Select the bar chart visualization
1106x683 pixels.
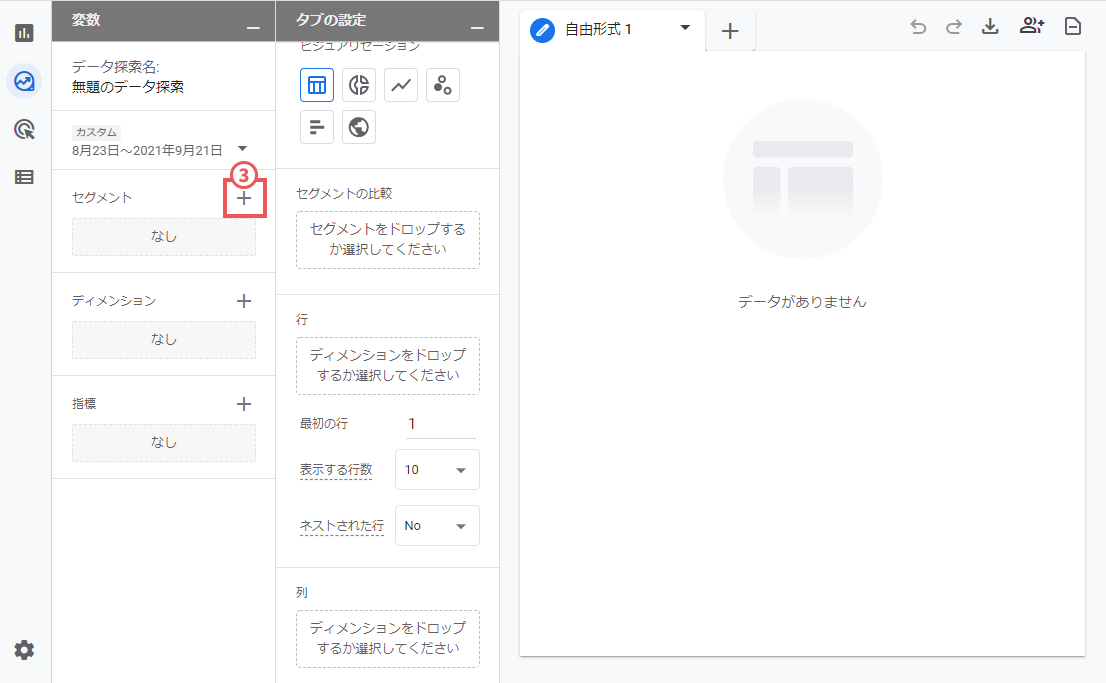(x=317, y=127)
